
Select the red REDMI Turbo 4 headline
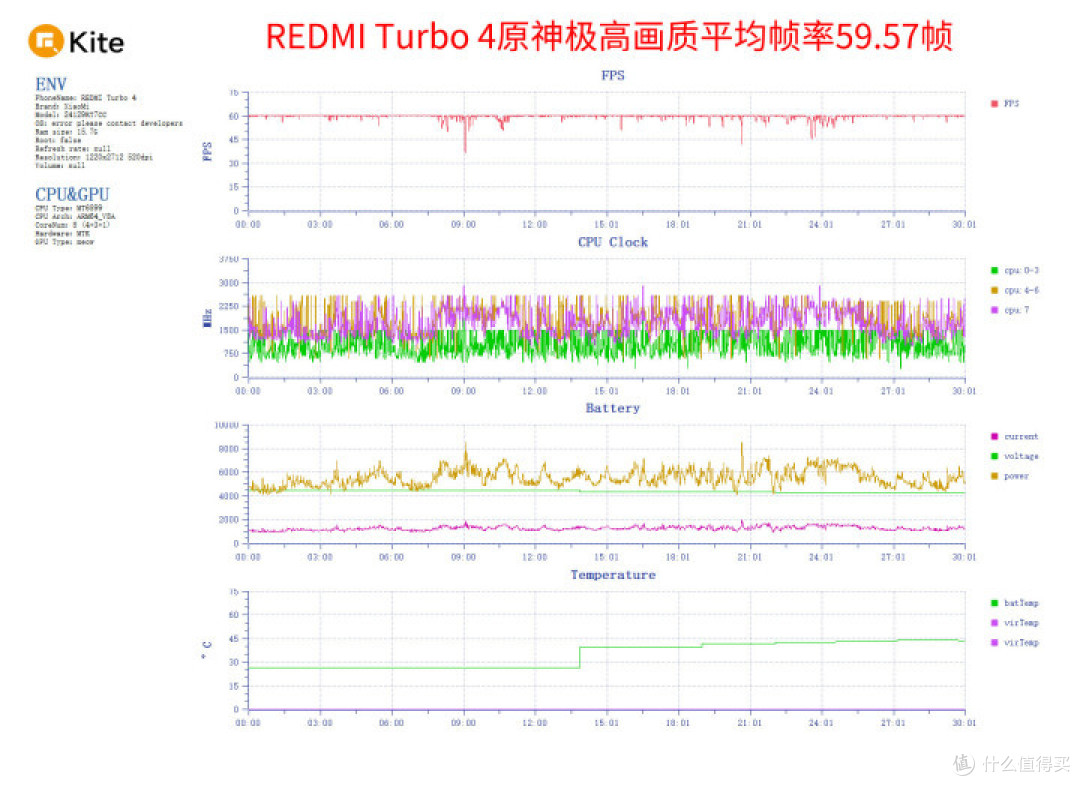(x=609, y=37)
